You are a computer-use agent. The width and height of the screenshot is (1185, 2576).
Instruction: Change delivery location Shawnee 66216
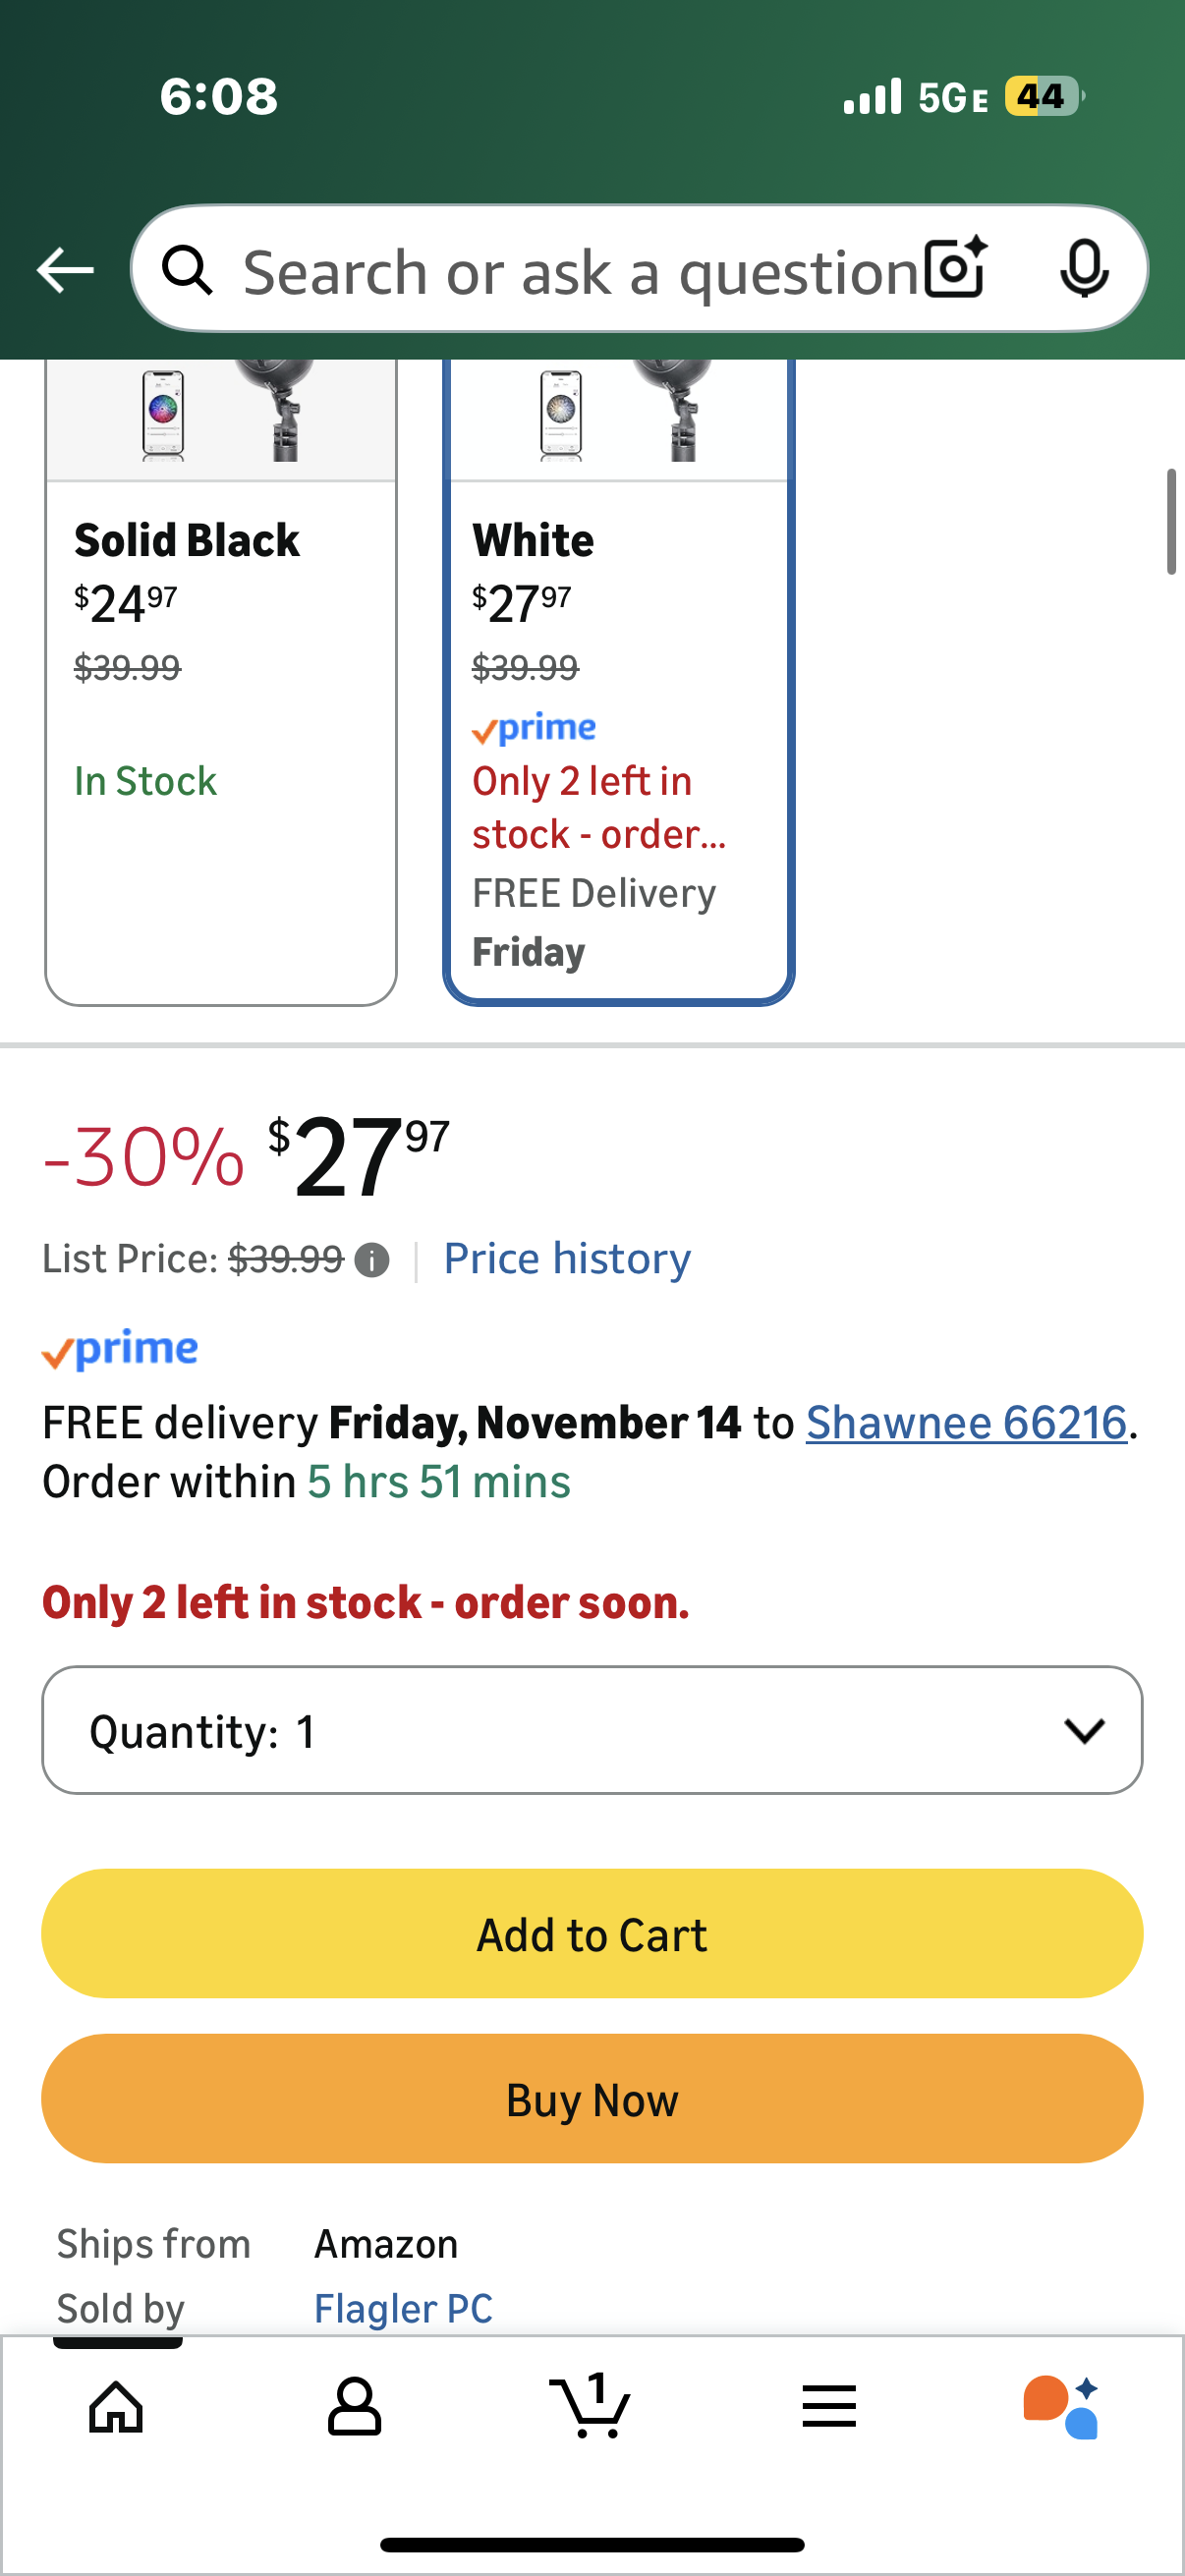(966, 1422)
